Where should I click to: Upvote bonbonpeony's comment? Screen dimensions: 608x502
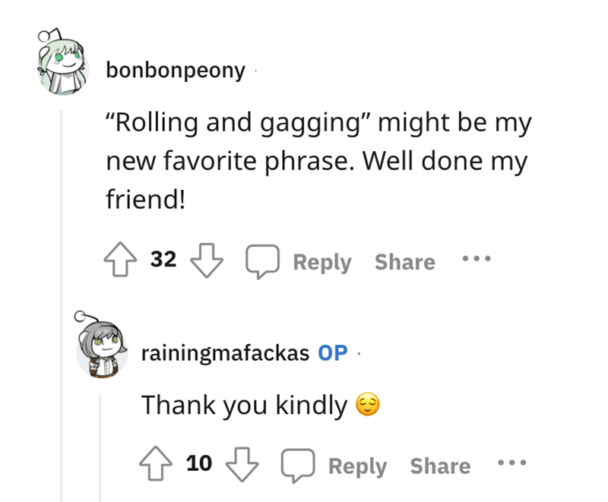click(x=124, y=262)
